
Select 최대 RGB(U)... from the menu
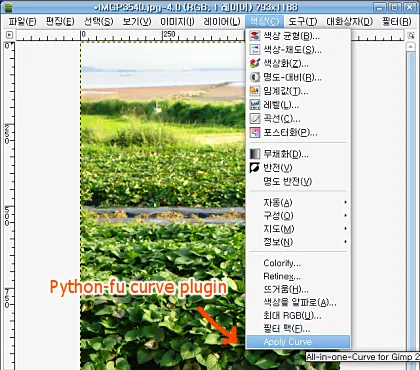point(298,316)
